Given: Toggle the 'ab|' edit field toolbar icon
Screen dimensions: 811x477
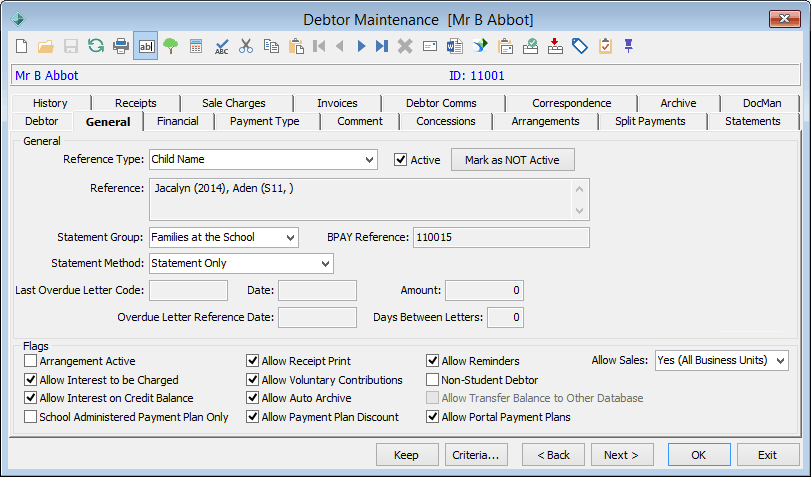Looking at the screenshot, I should tap(146, 46).
